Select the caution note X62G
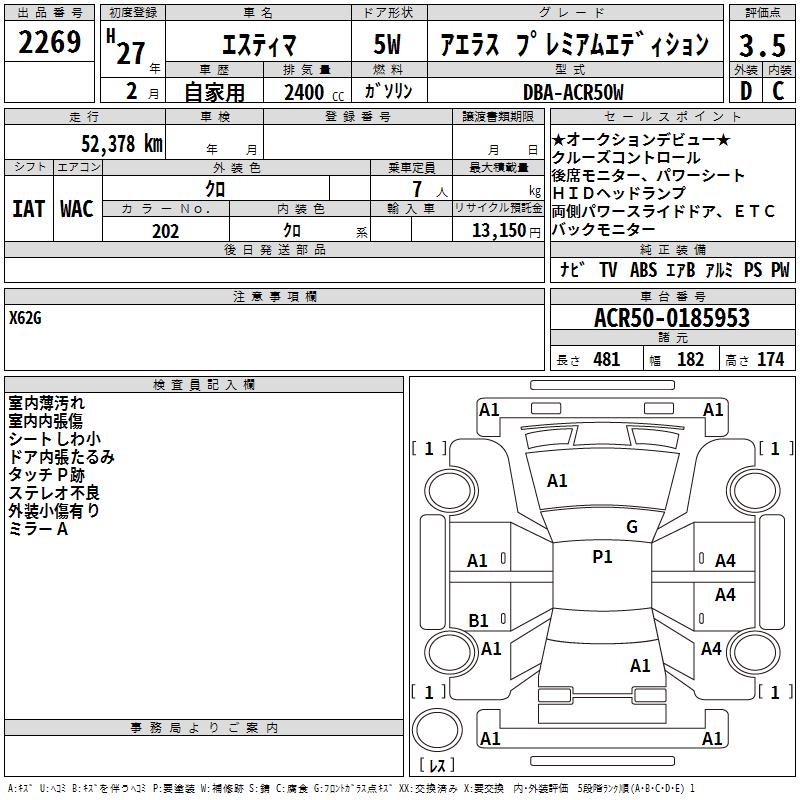 click(x=25, y=318)
